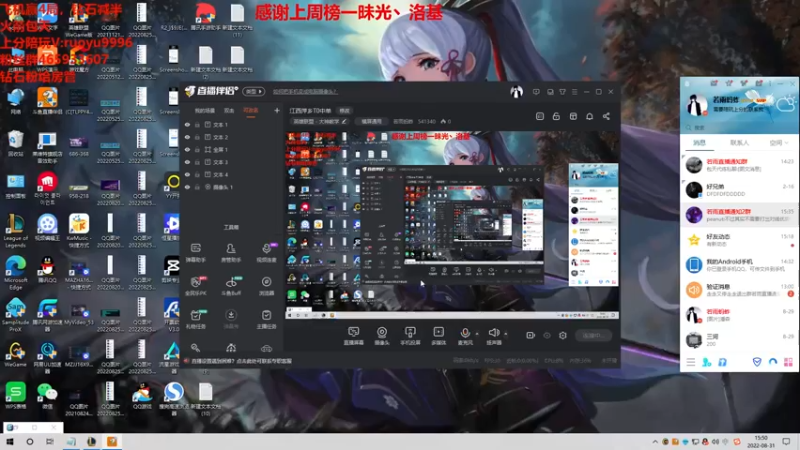Toggle visibility of layer 文本 3

coord(187,162)
